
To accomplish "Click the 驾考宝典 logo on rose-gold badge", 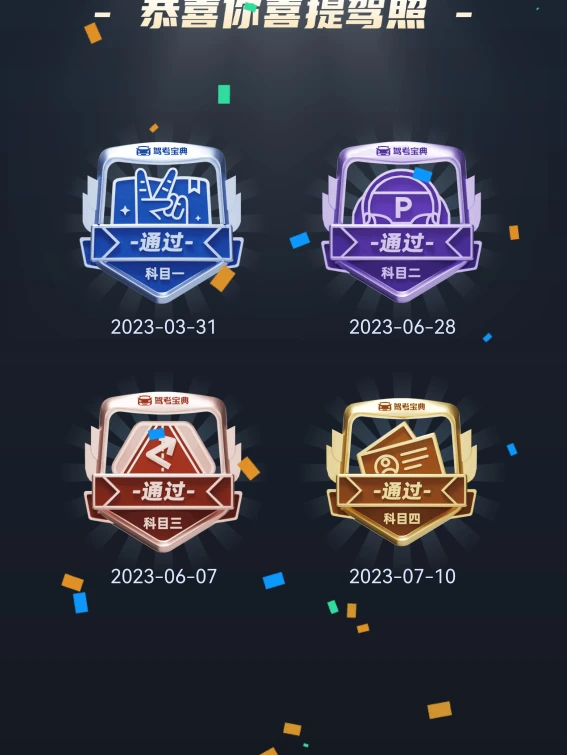I will tap(163, 400).
